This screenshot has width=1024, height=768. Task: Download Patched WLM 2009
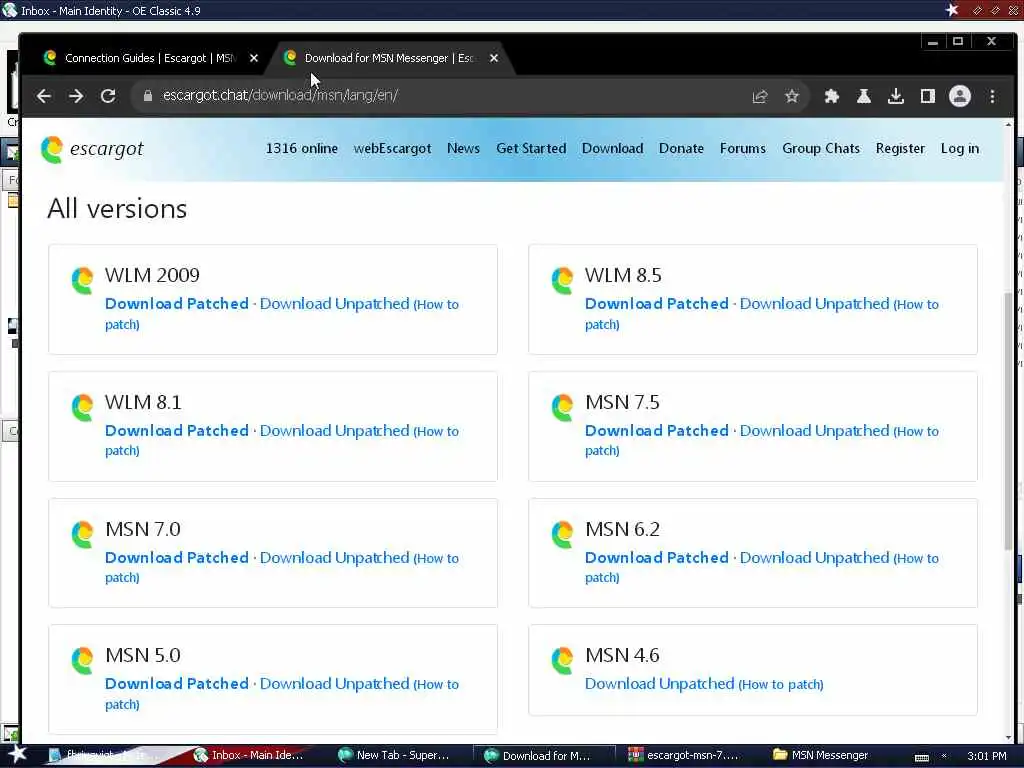click(x=177, y=304)
